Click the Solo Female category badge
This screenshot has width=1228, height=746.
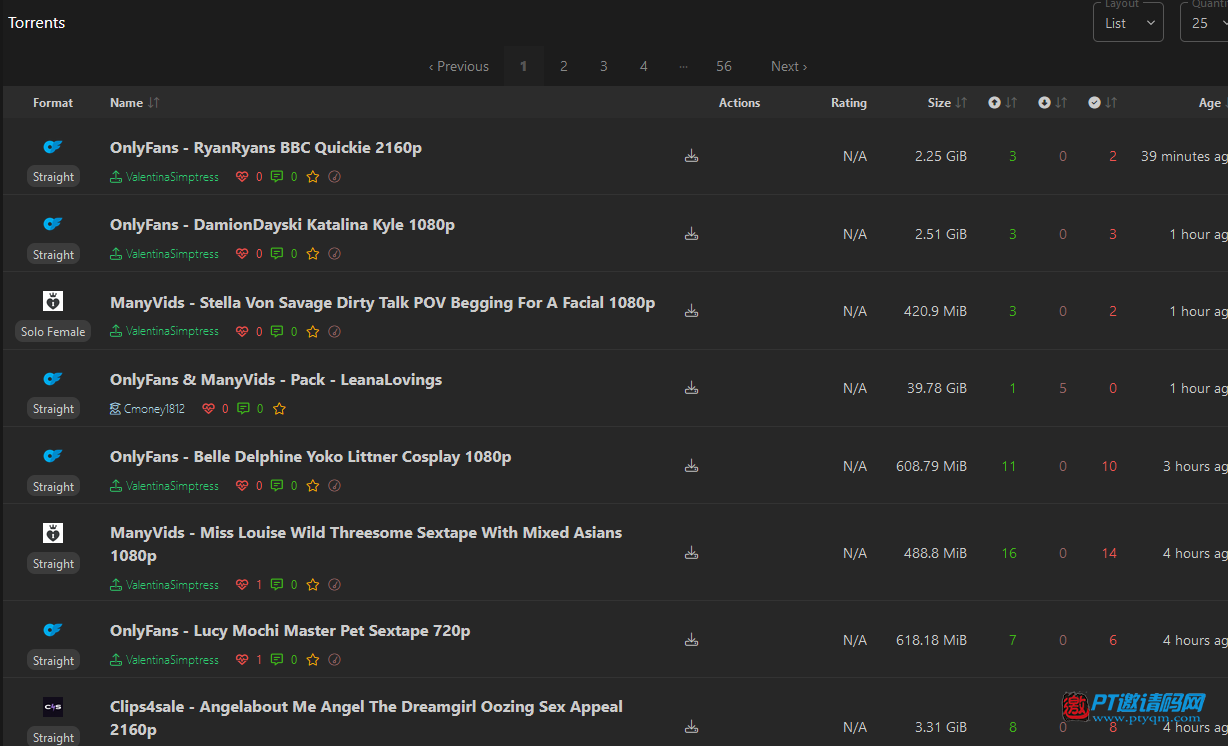[x=53, y=331]
